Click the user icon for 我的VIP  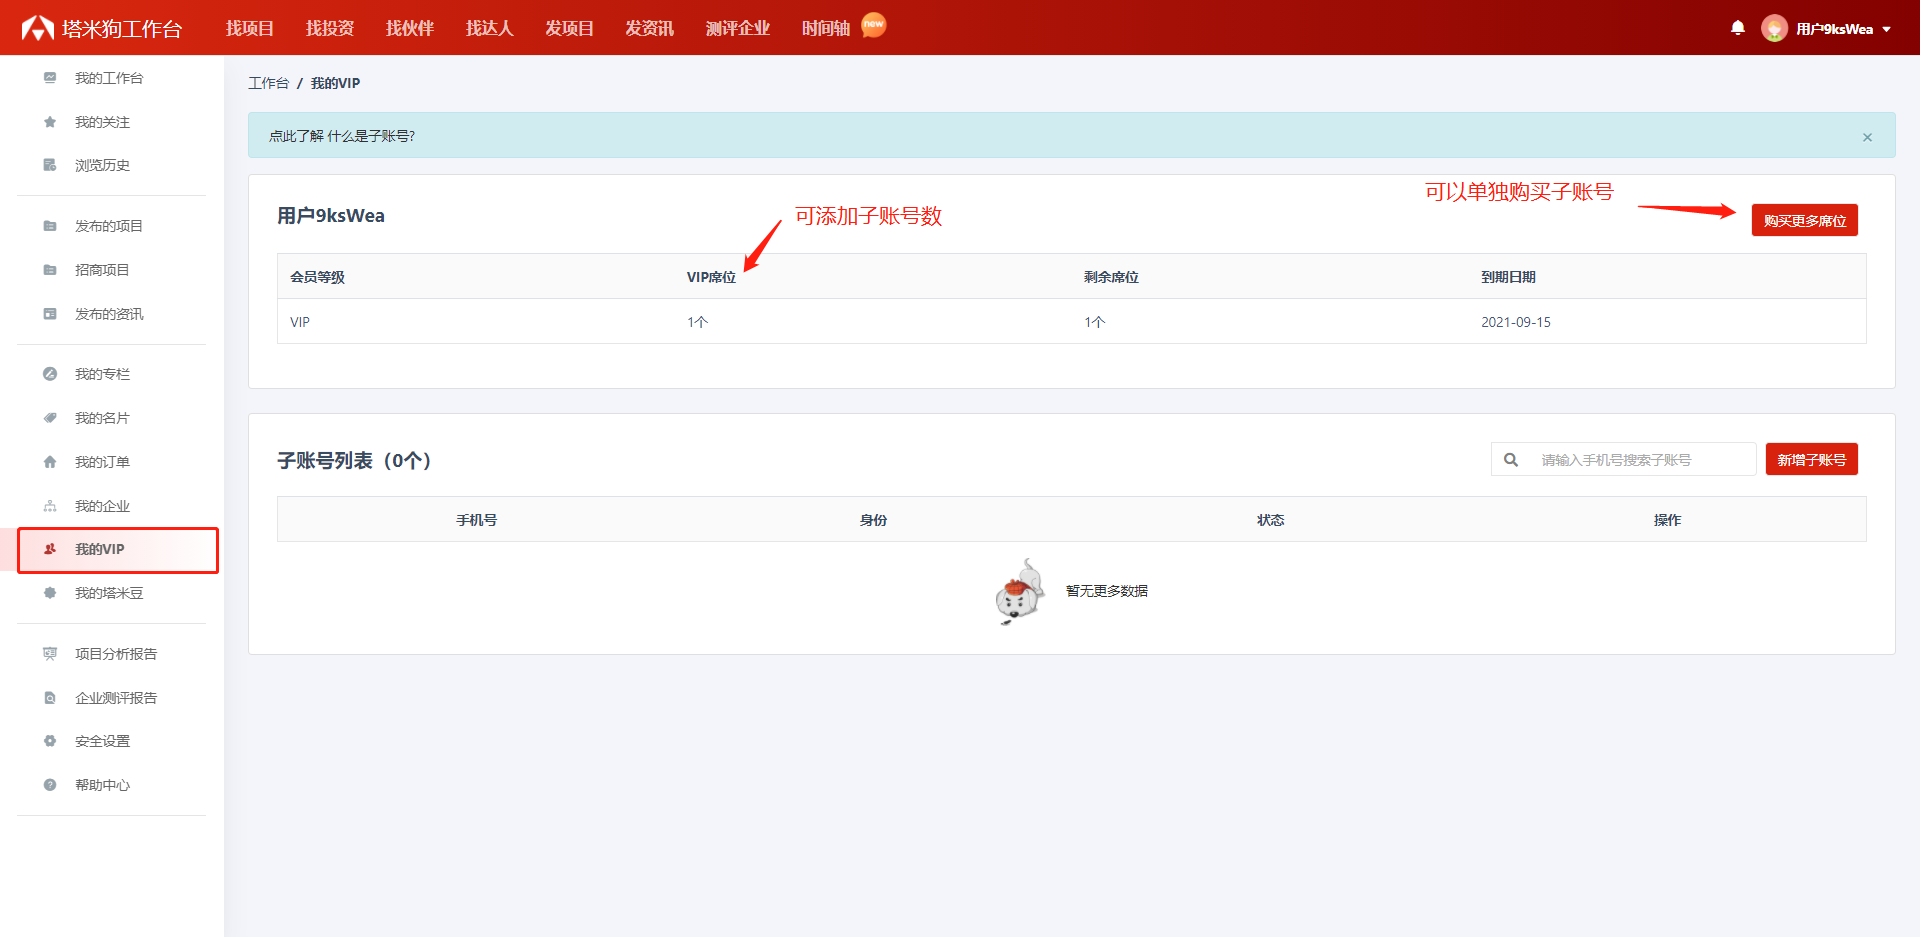click(x=50, y=549)
